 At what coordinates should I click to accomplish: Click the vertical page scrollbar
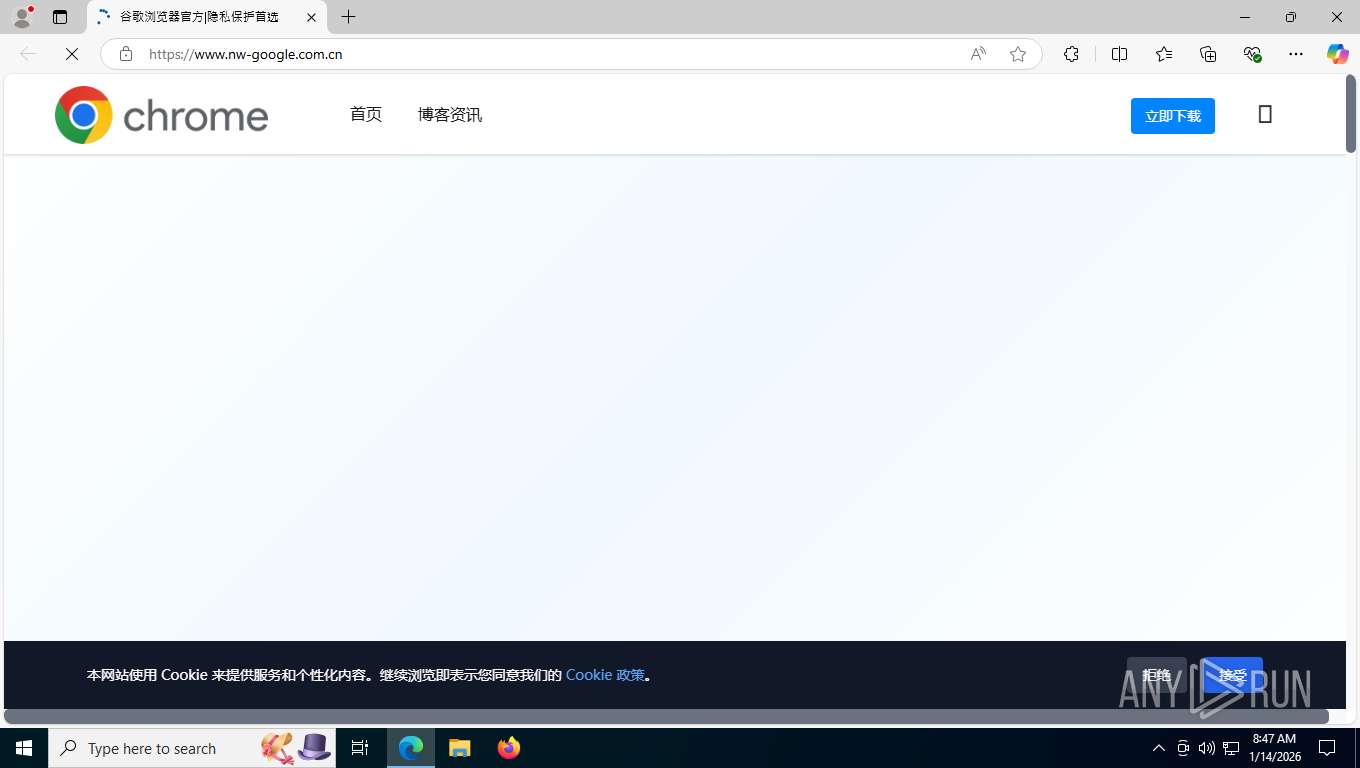pyautogui.click(x=1351, y=113)
